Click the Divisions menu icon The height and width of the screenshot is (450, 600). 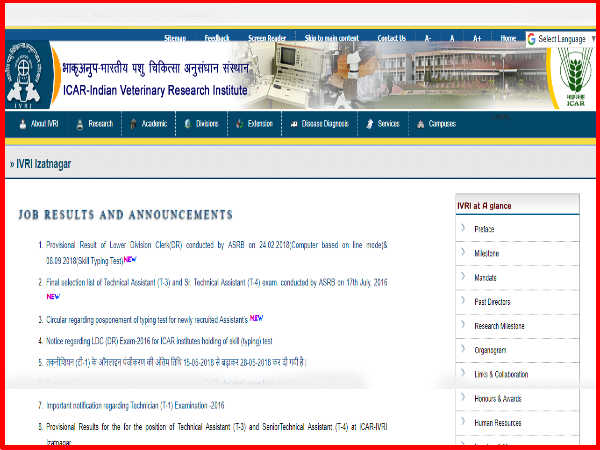(x=188, y=124)
